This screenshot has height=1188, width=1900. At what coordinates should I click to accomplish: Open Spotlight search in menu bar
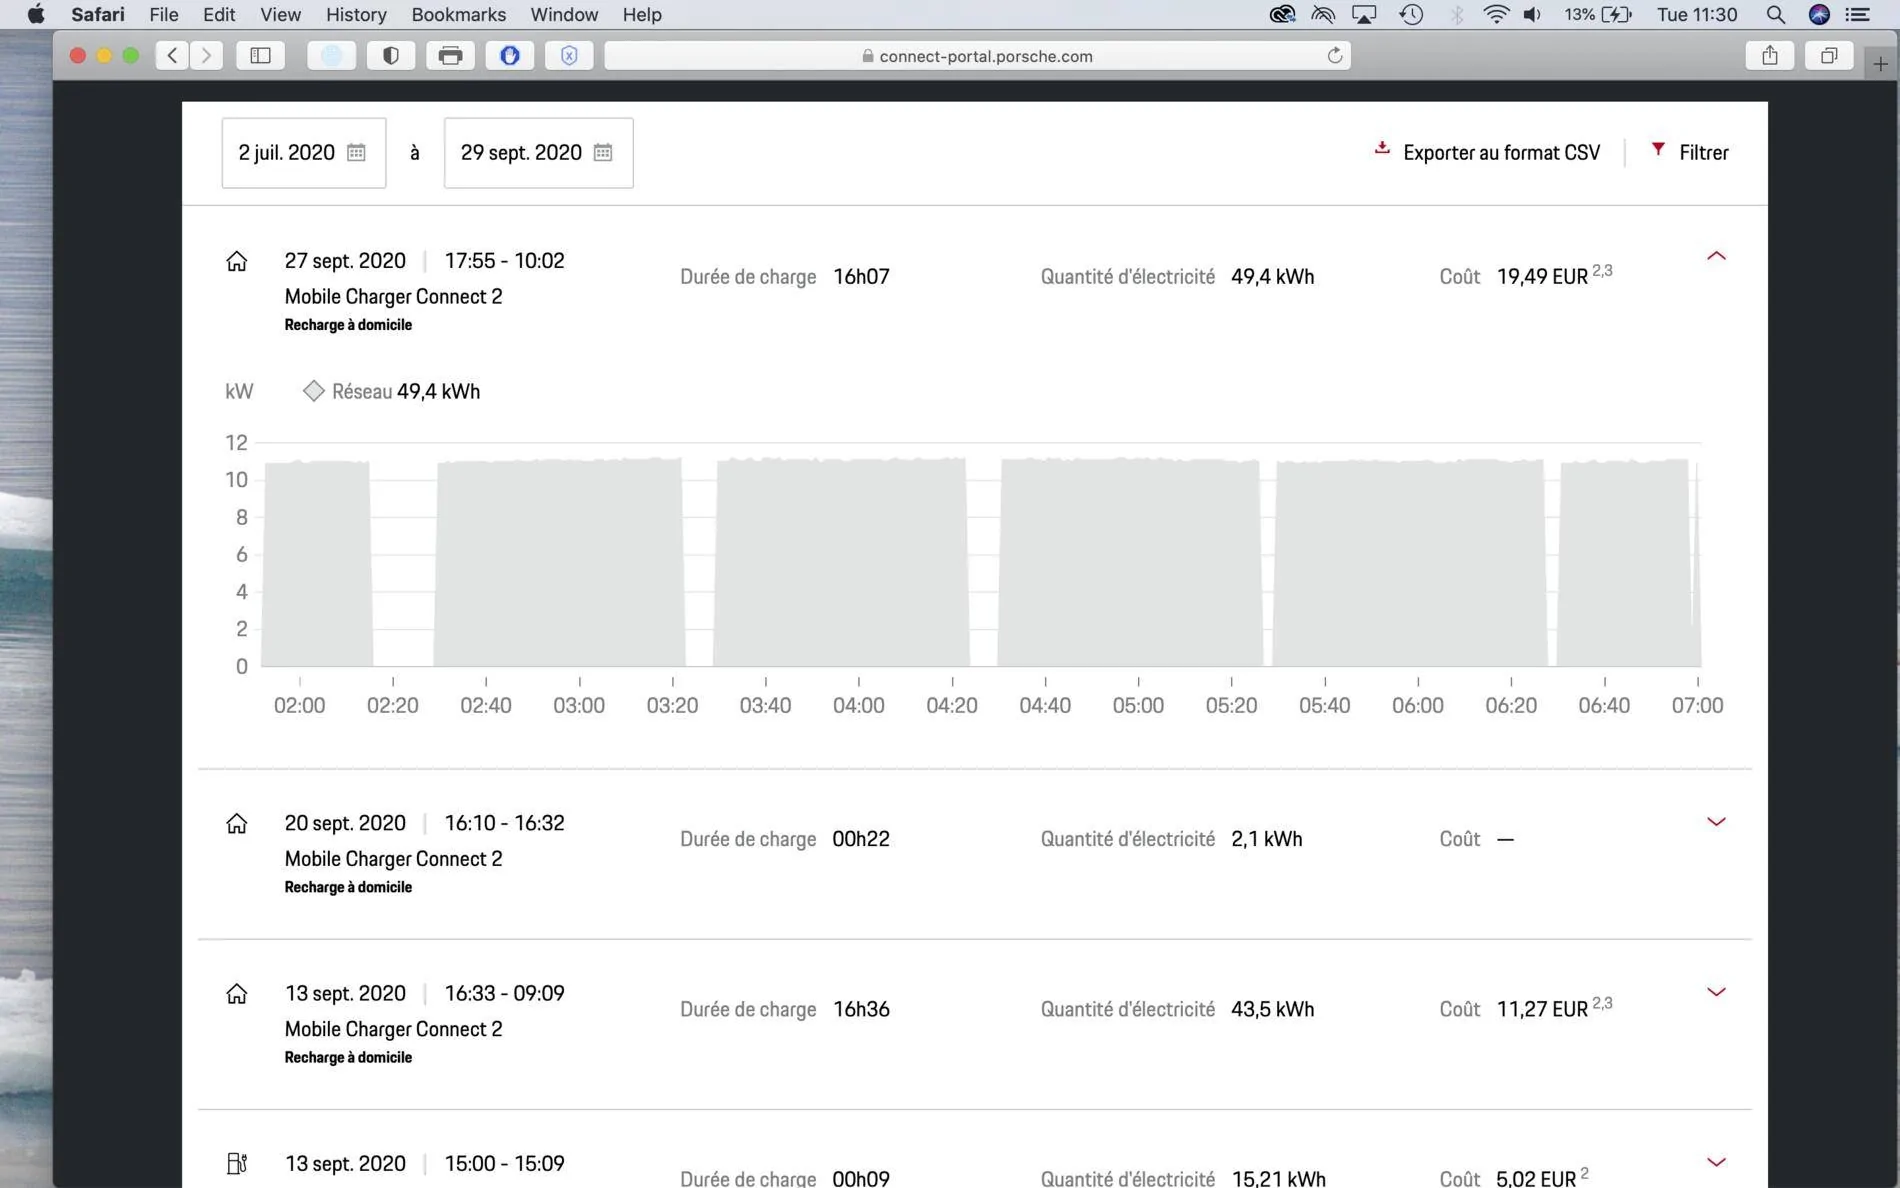click(1776, 14)
